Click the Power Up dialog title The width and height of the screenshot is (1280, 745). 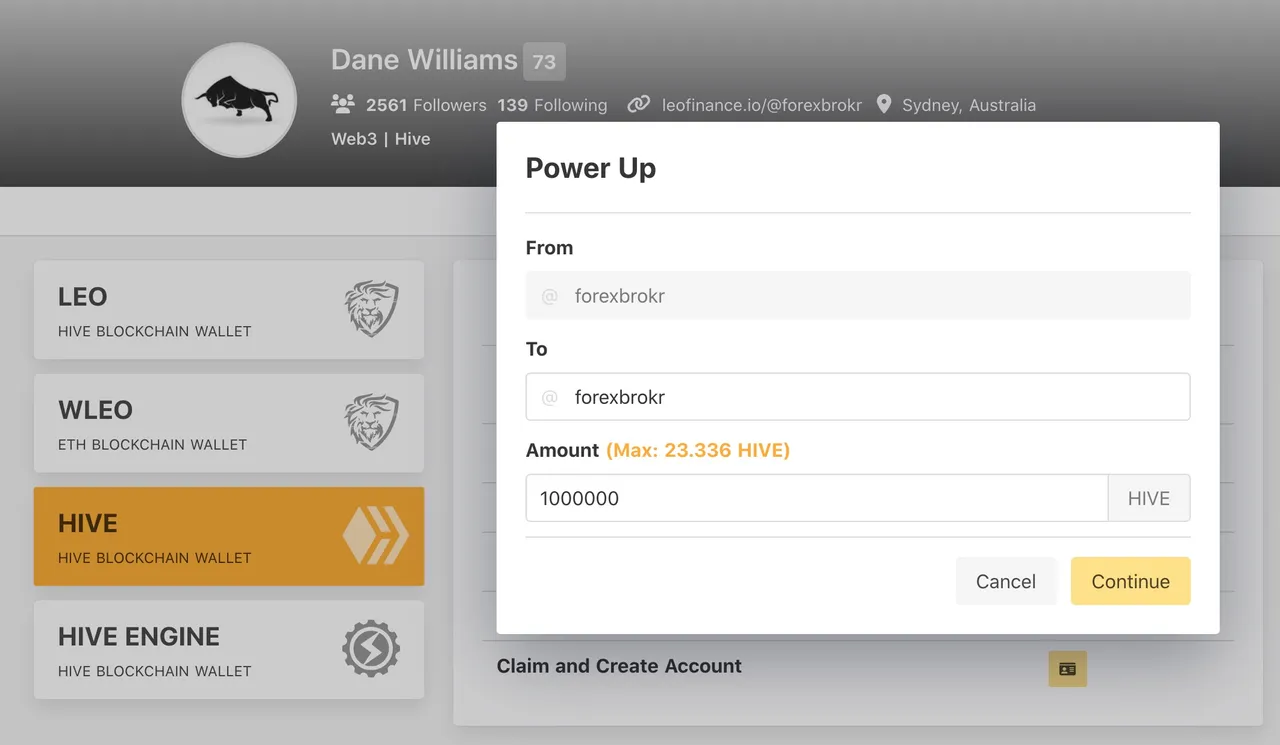pyautogui.click(x=591, y=168)
